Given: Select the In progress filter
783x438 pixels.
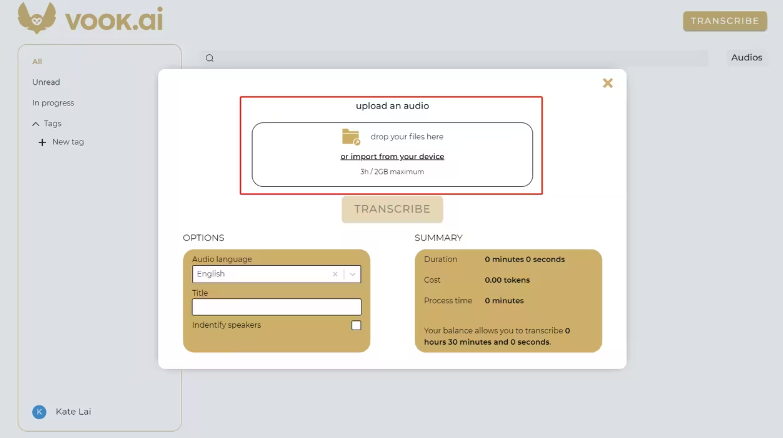Looking at the screenshot, I should coord(53,103).
